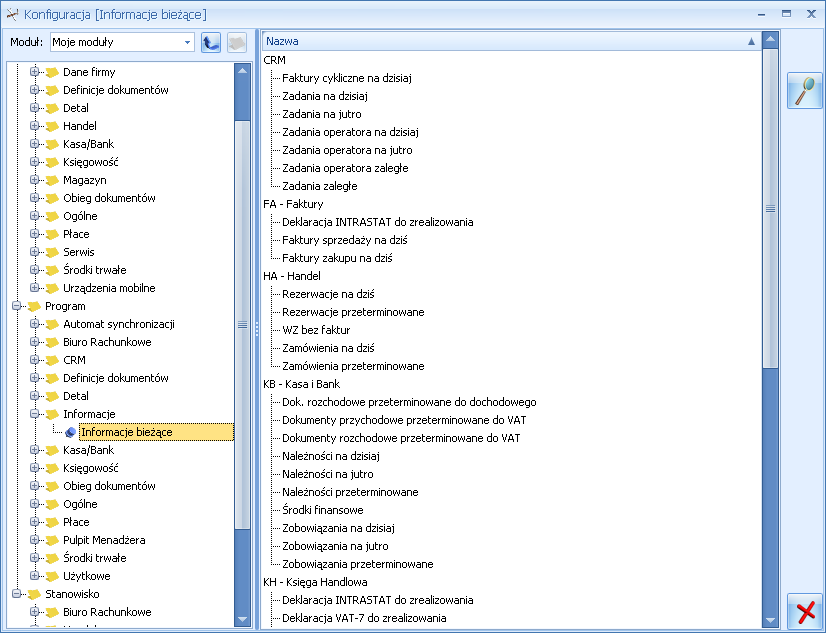Expand the Urządzenia mobilne node
826x633 pixels.
click(x=34, y=288)
